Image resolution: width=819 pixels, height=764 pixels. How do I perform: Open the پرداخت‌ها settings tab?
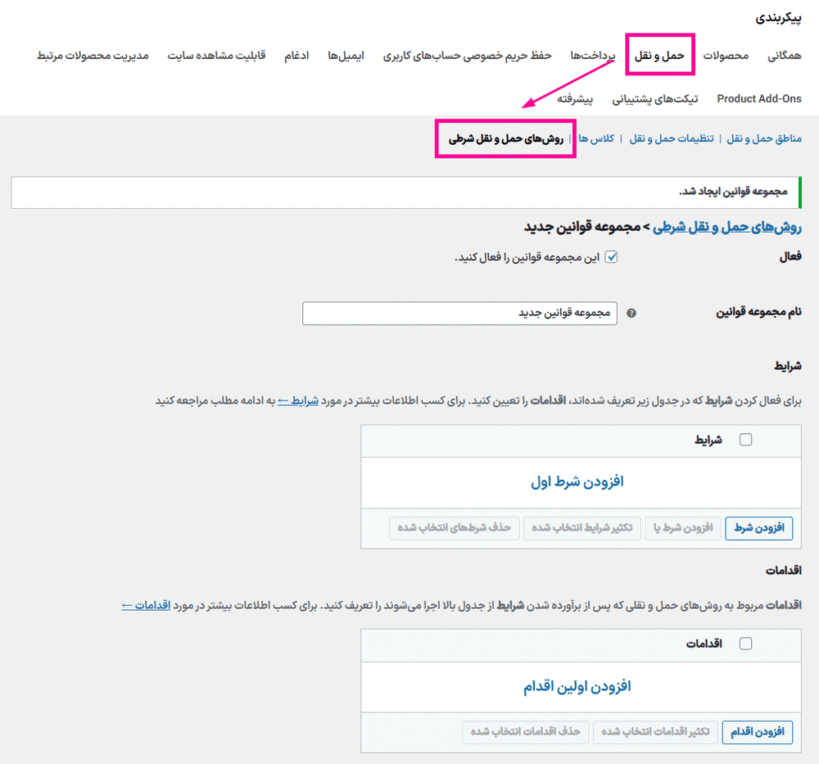(593, 55)
